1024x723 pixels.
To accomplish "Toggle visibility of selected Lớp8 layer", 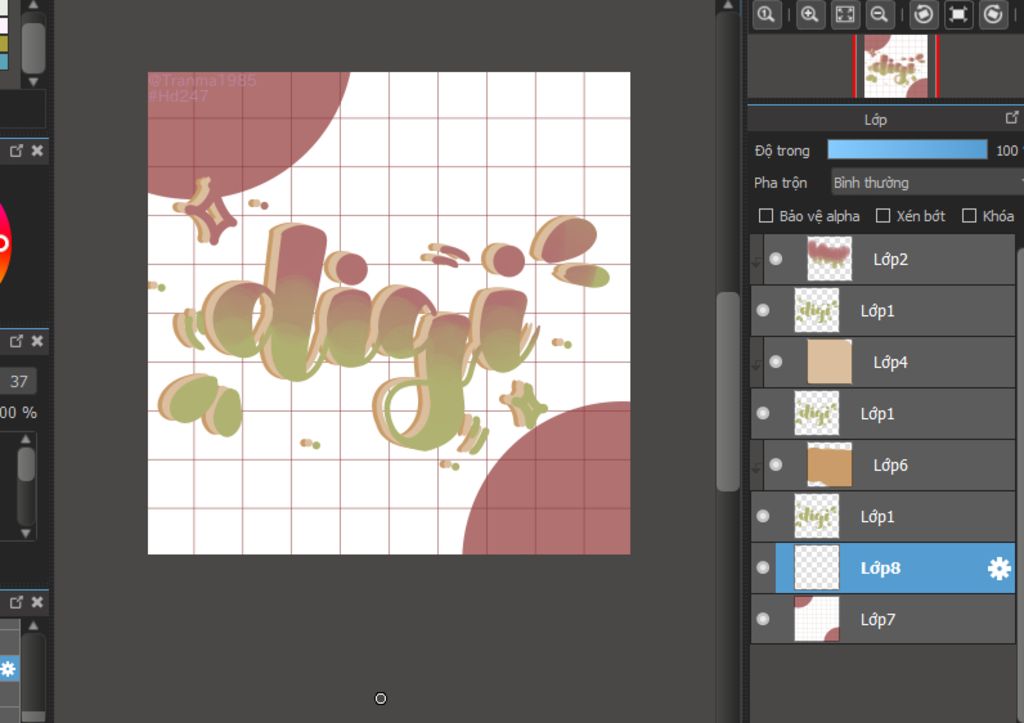I will pyautogui.click(x=763, y=568).
